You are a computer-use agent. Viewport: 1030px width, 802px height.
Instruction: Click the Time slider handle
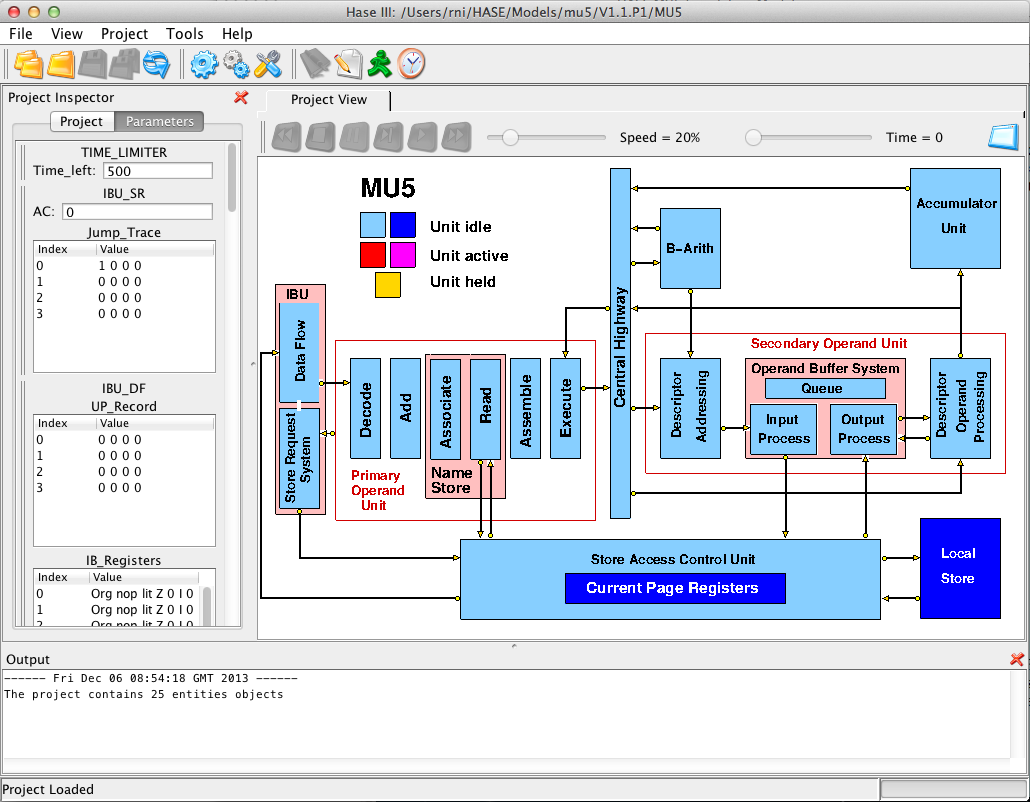(x=753, y=137)
